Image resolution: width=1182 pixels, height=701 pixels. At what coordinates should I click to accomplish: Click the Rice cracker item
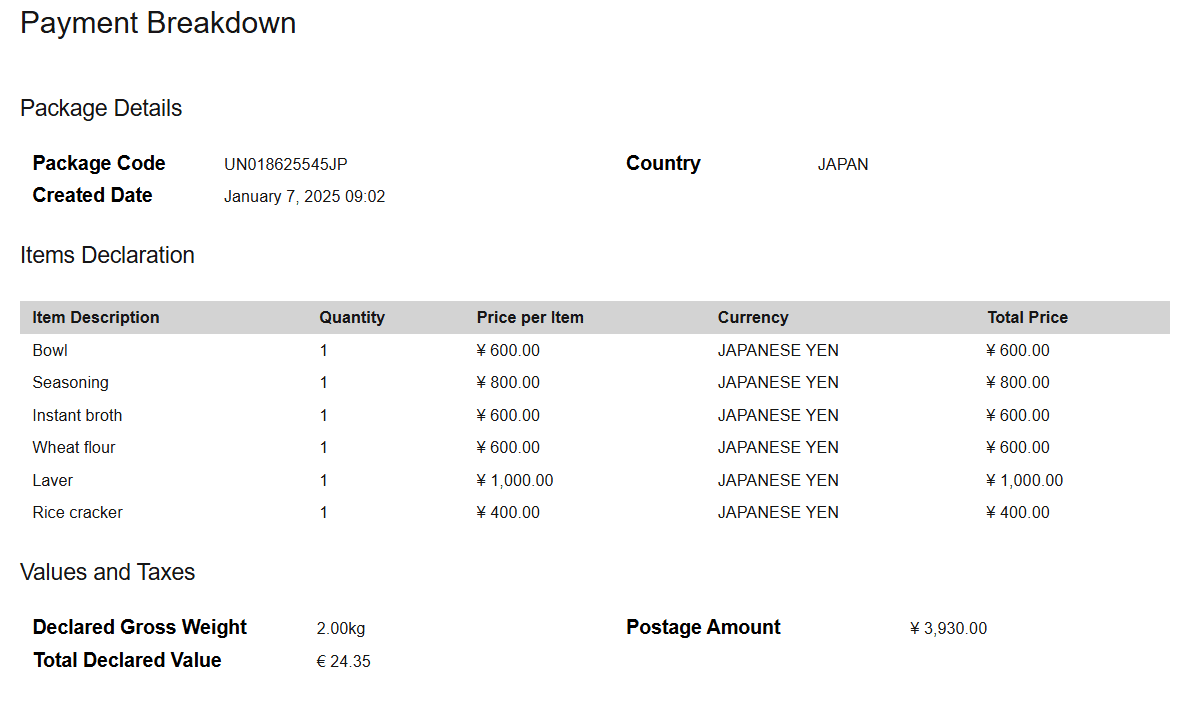pos(77,512)
